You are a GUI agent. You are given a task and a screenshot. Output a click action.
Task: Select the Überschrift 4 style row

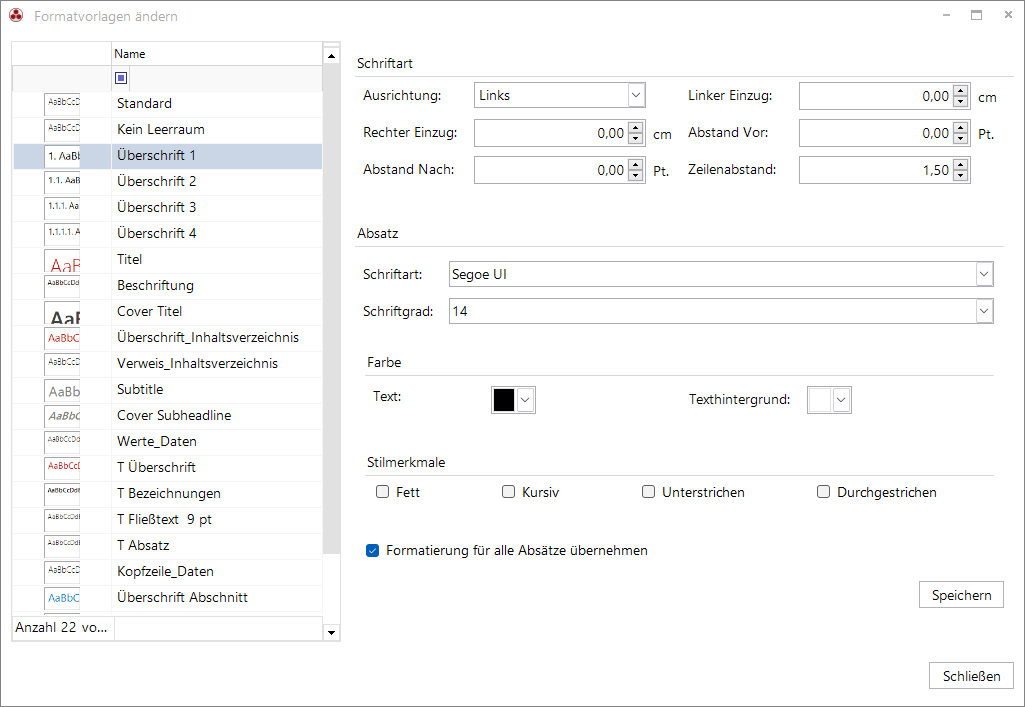(167, 234)
